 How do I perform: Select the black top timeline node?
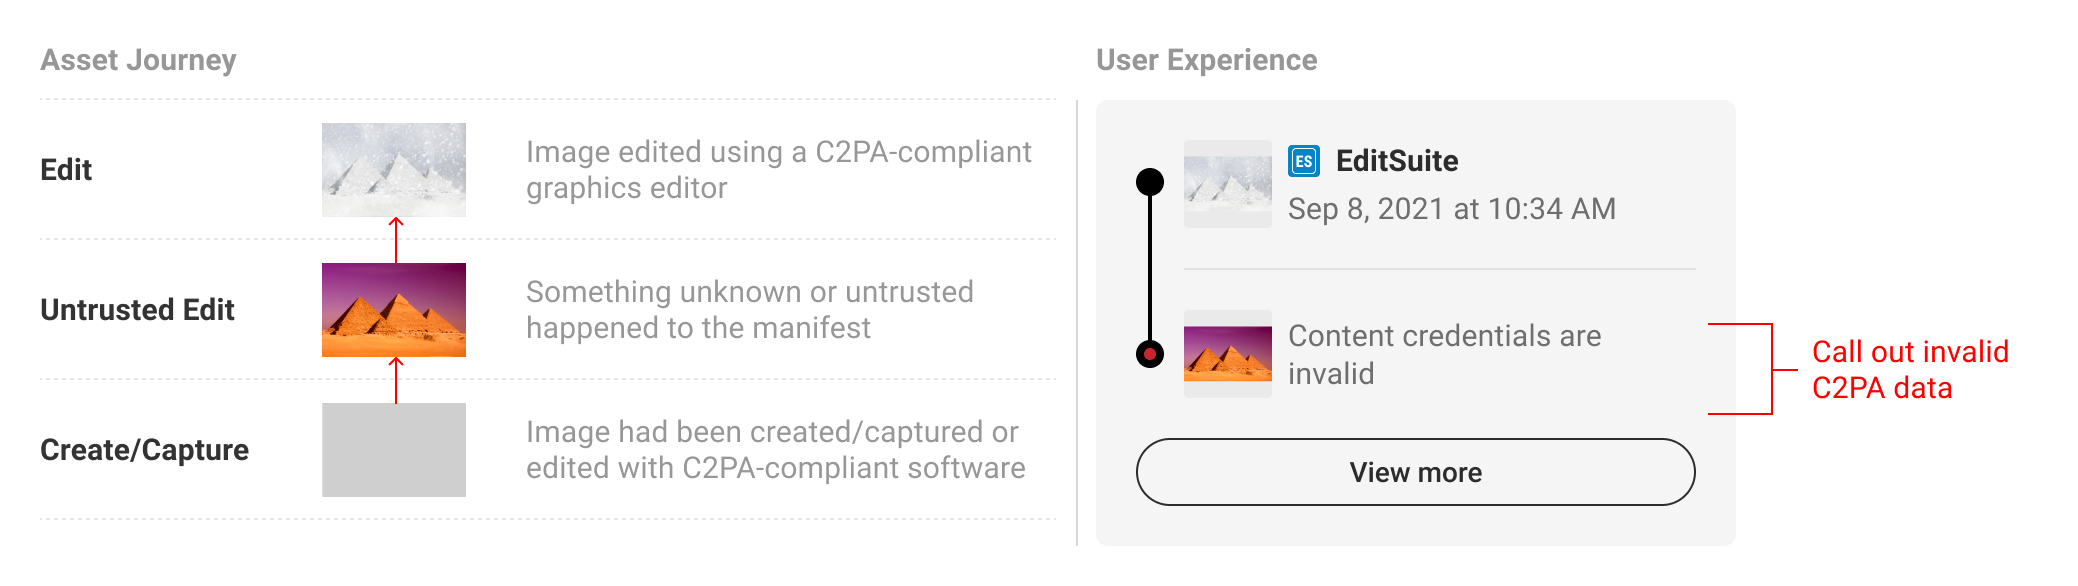1150,182
